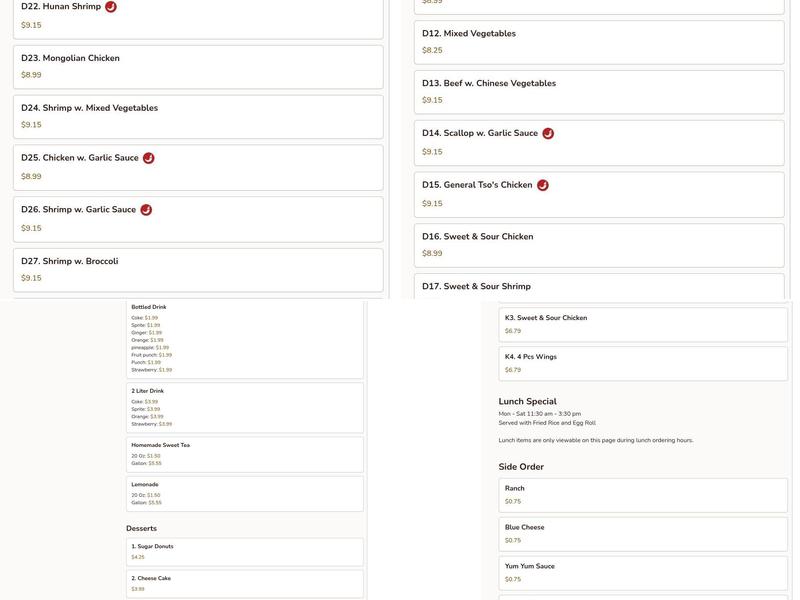This screenshot has height=600, width=800.
Task: Select D12 Mixed Vegetables
Action: click(x=598, y=41)
